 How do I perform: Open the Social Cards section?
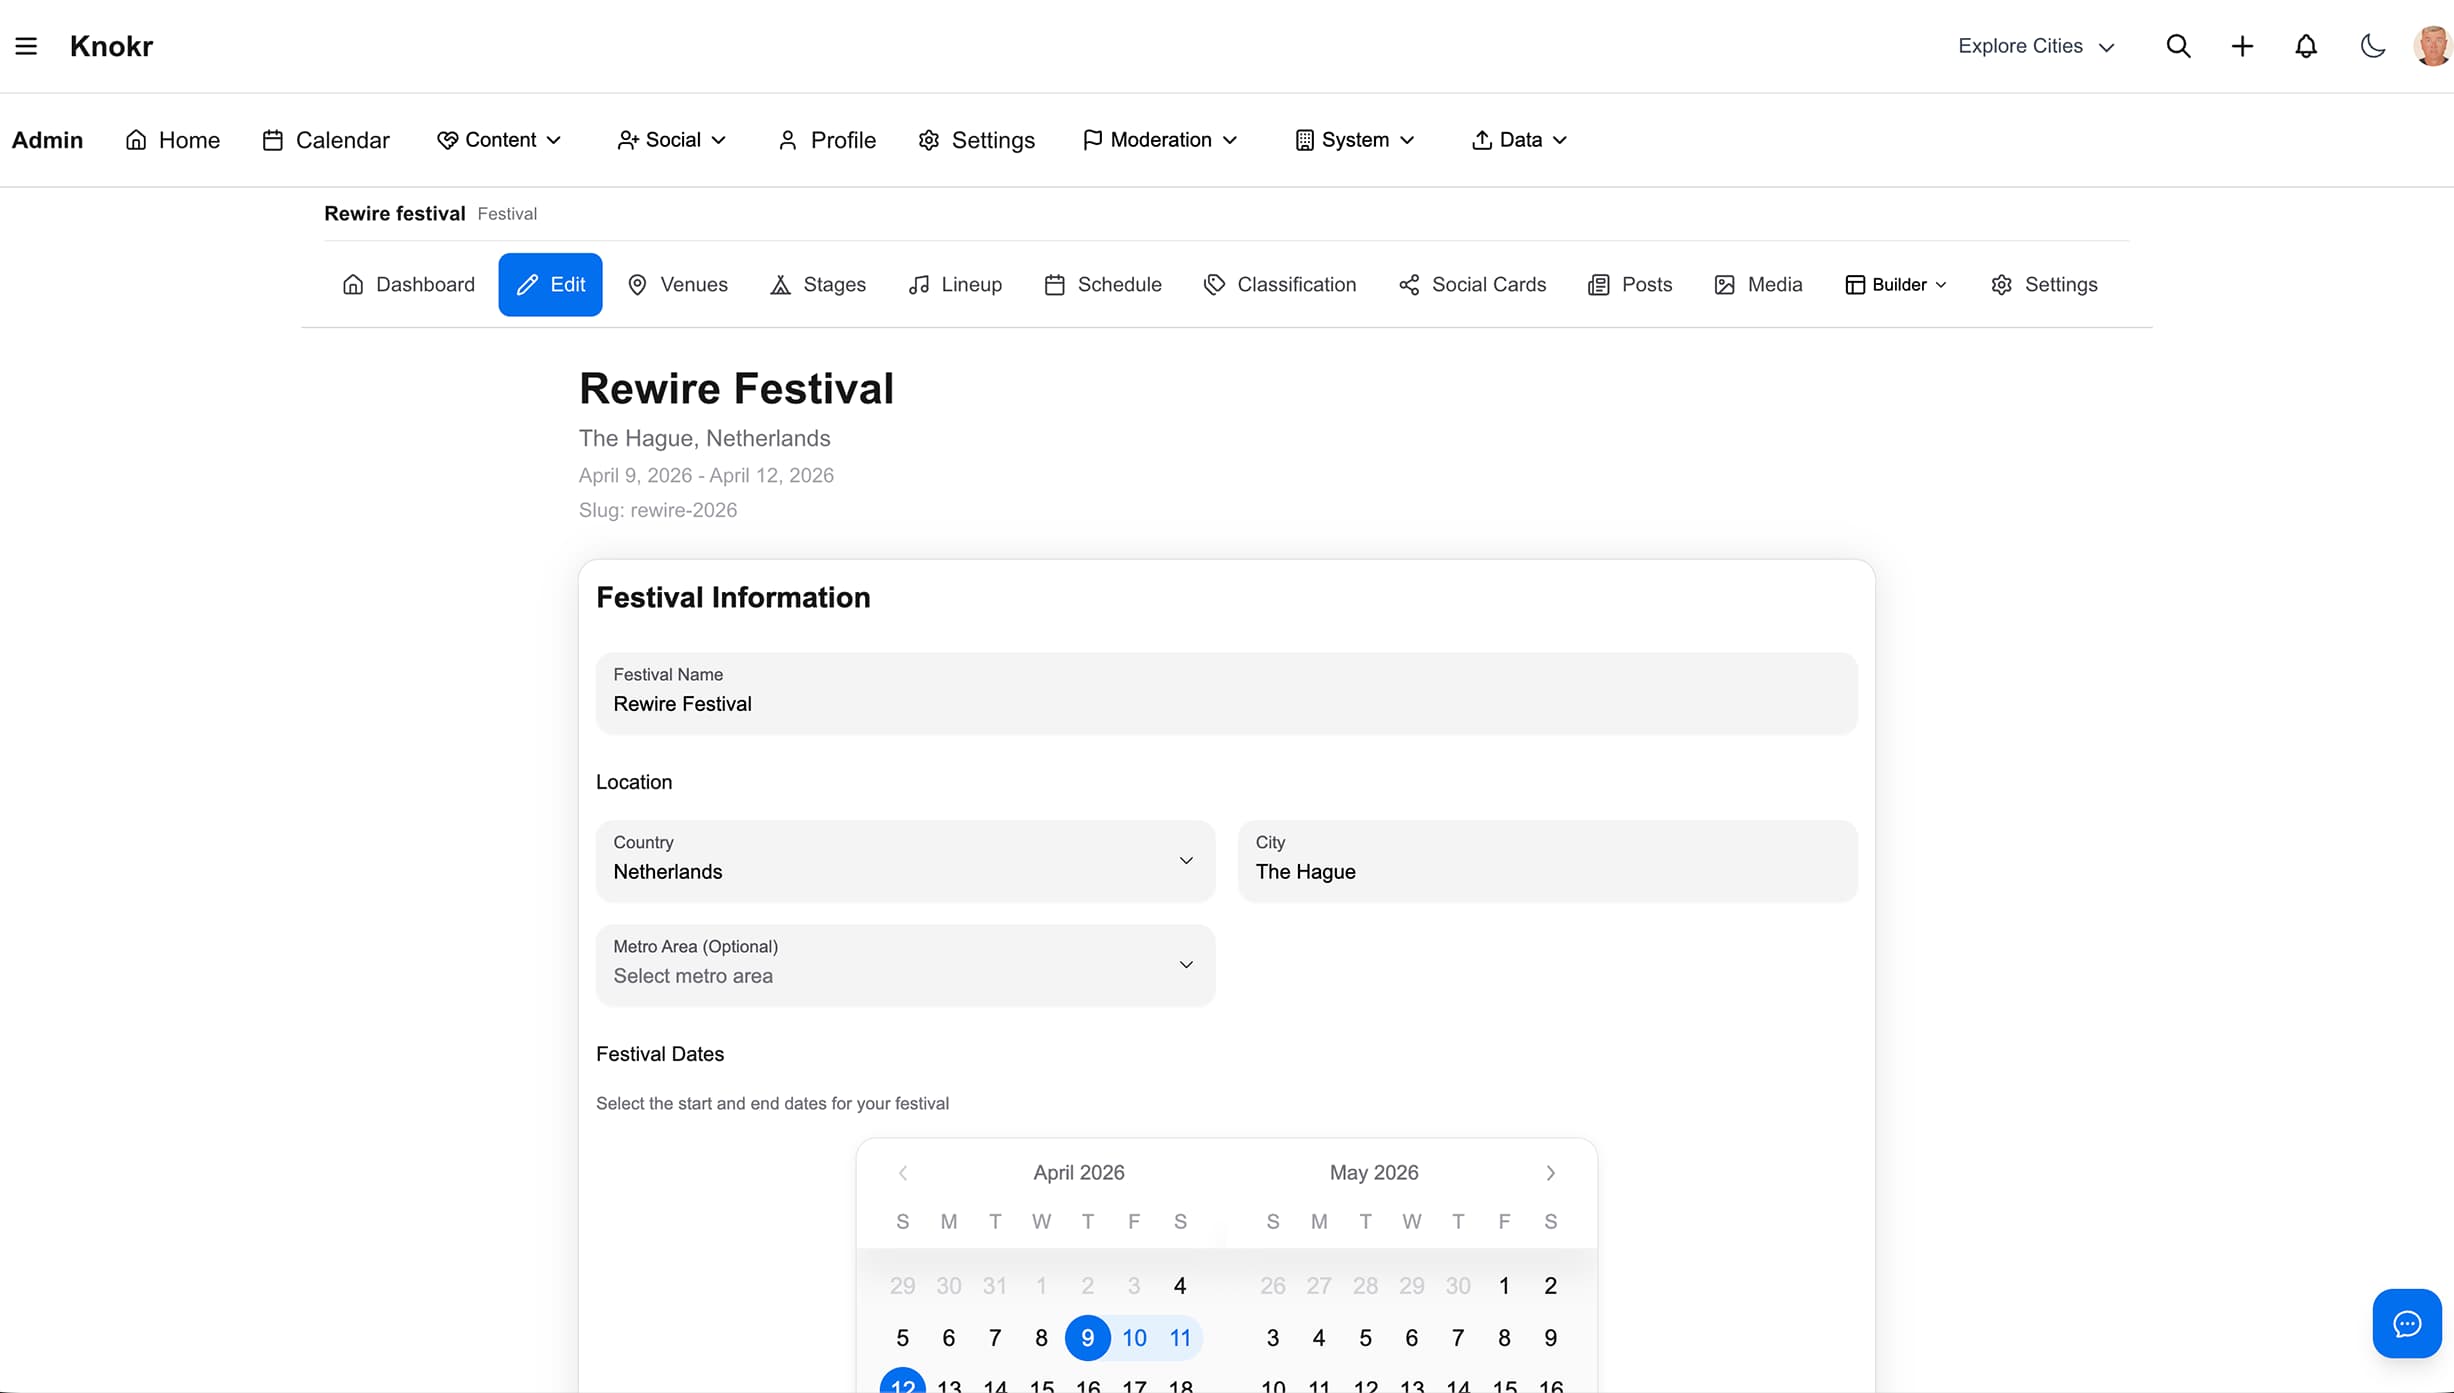[1471, 284]
